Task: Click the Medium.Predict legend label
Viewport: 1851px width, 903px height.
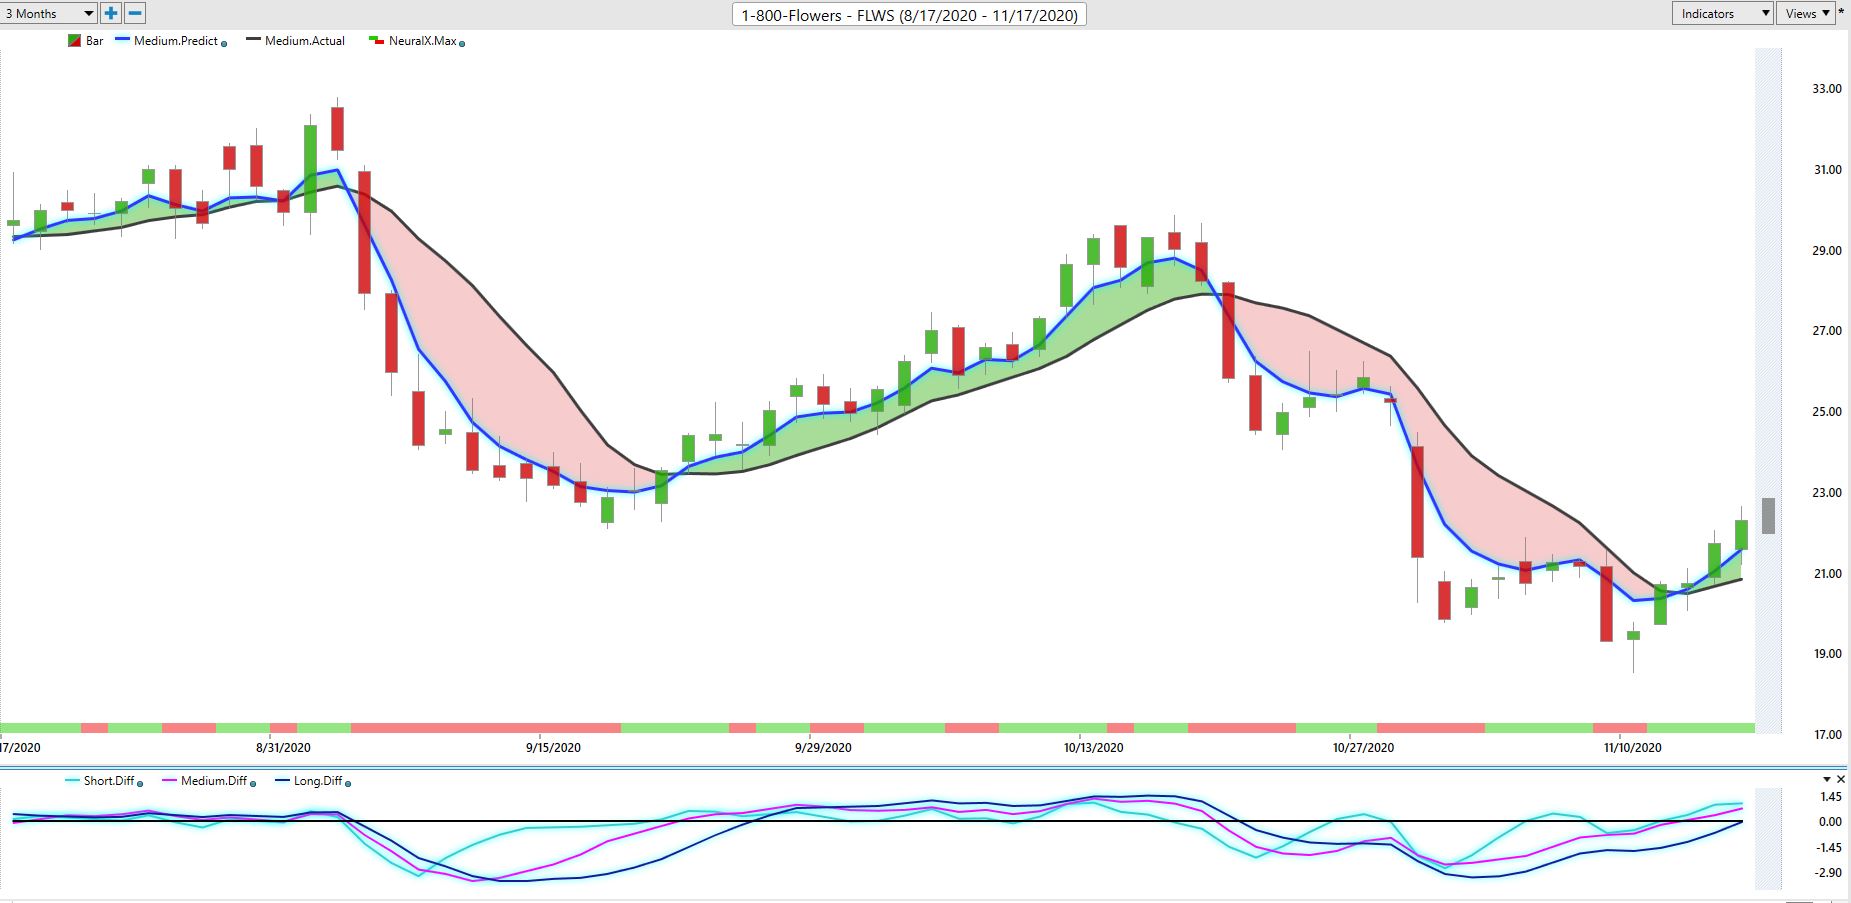Action: (x=175, y=41)
